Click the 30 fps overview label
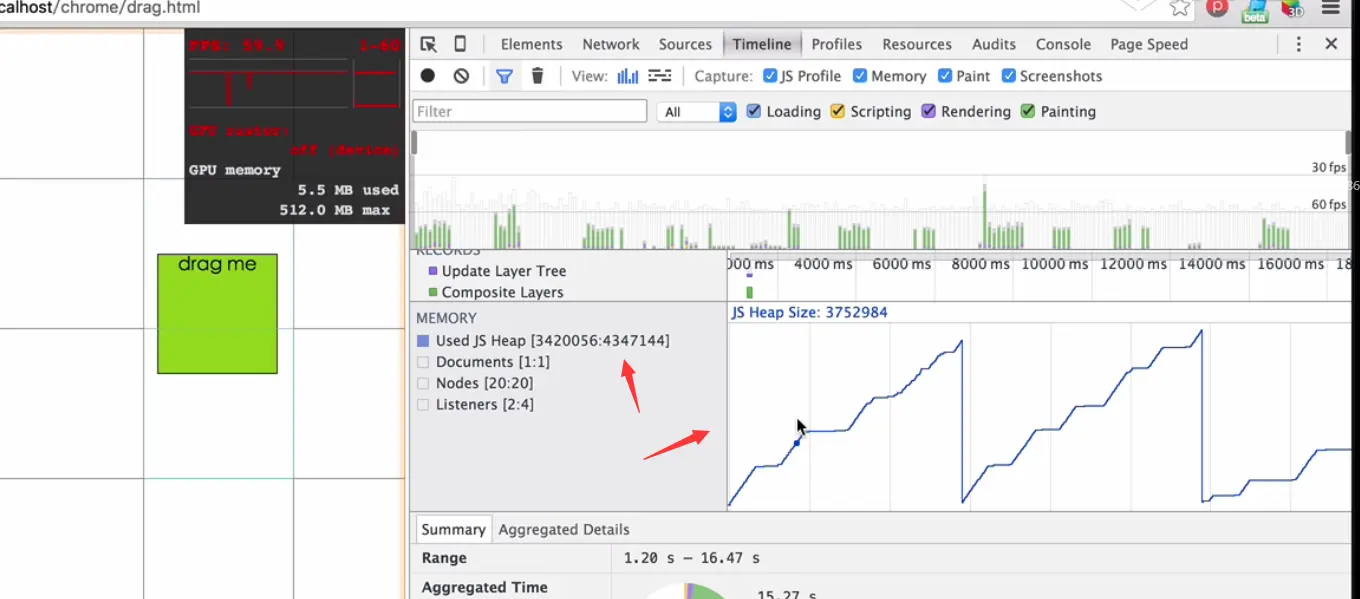Image resolution: width=1360 pixels, height=599 pixels. pos(1329,167)
